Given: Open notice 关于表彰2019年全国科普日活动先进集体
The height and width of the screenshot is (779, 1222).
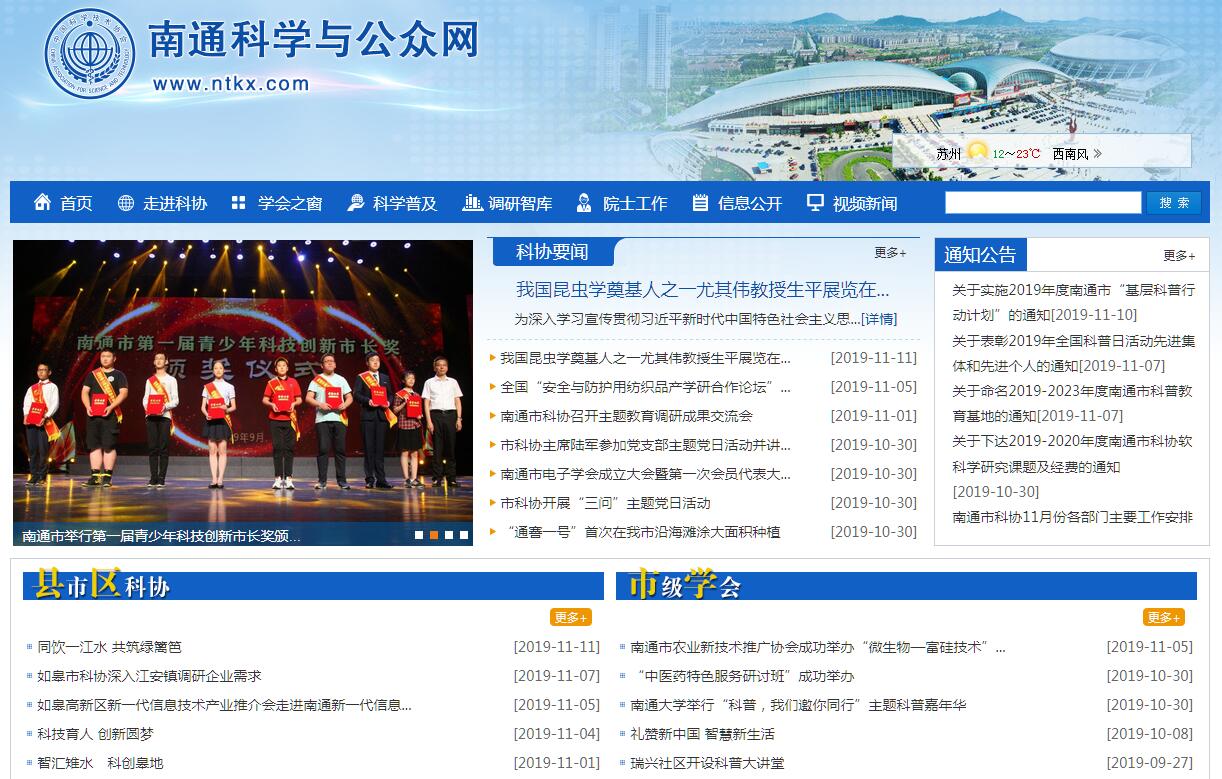Looking at the screenshot, I should click(1073, 353).
